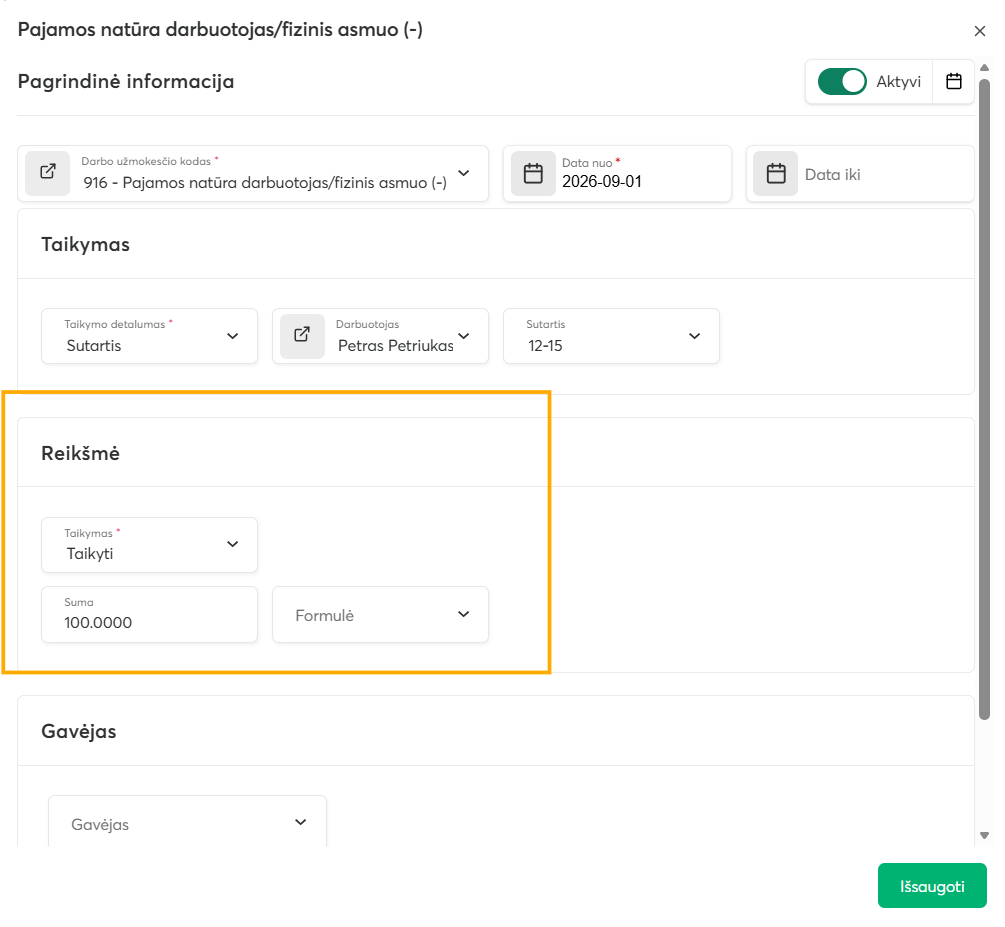Screen dimensions: 1005x927
Task: Open Sutartis dropdown with value 12-15
Action: click(611, 336)
